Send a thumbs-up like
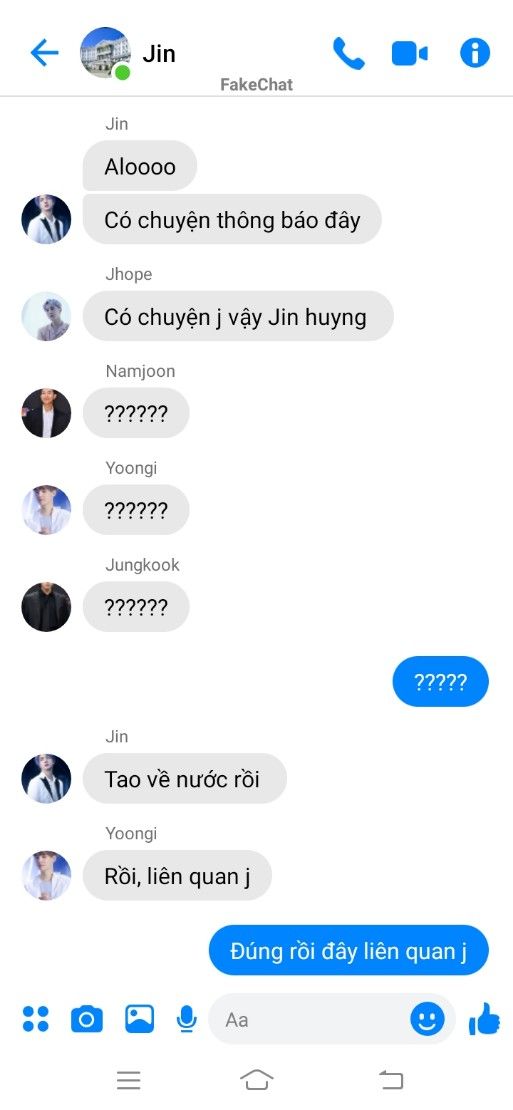The height and width of the screenshot is (1110, 513). [485, 1019]
